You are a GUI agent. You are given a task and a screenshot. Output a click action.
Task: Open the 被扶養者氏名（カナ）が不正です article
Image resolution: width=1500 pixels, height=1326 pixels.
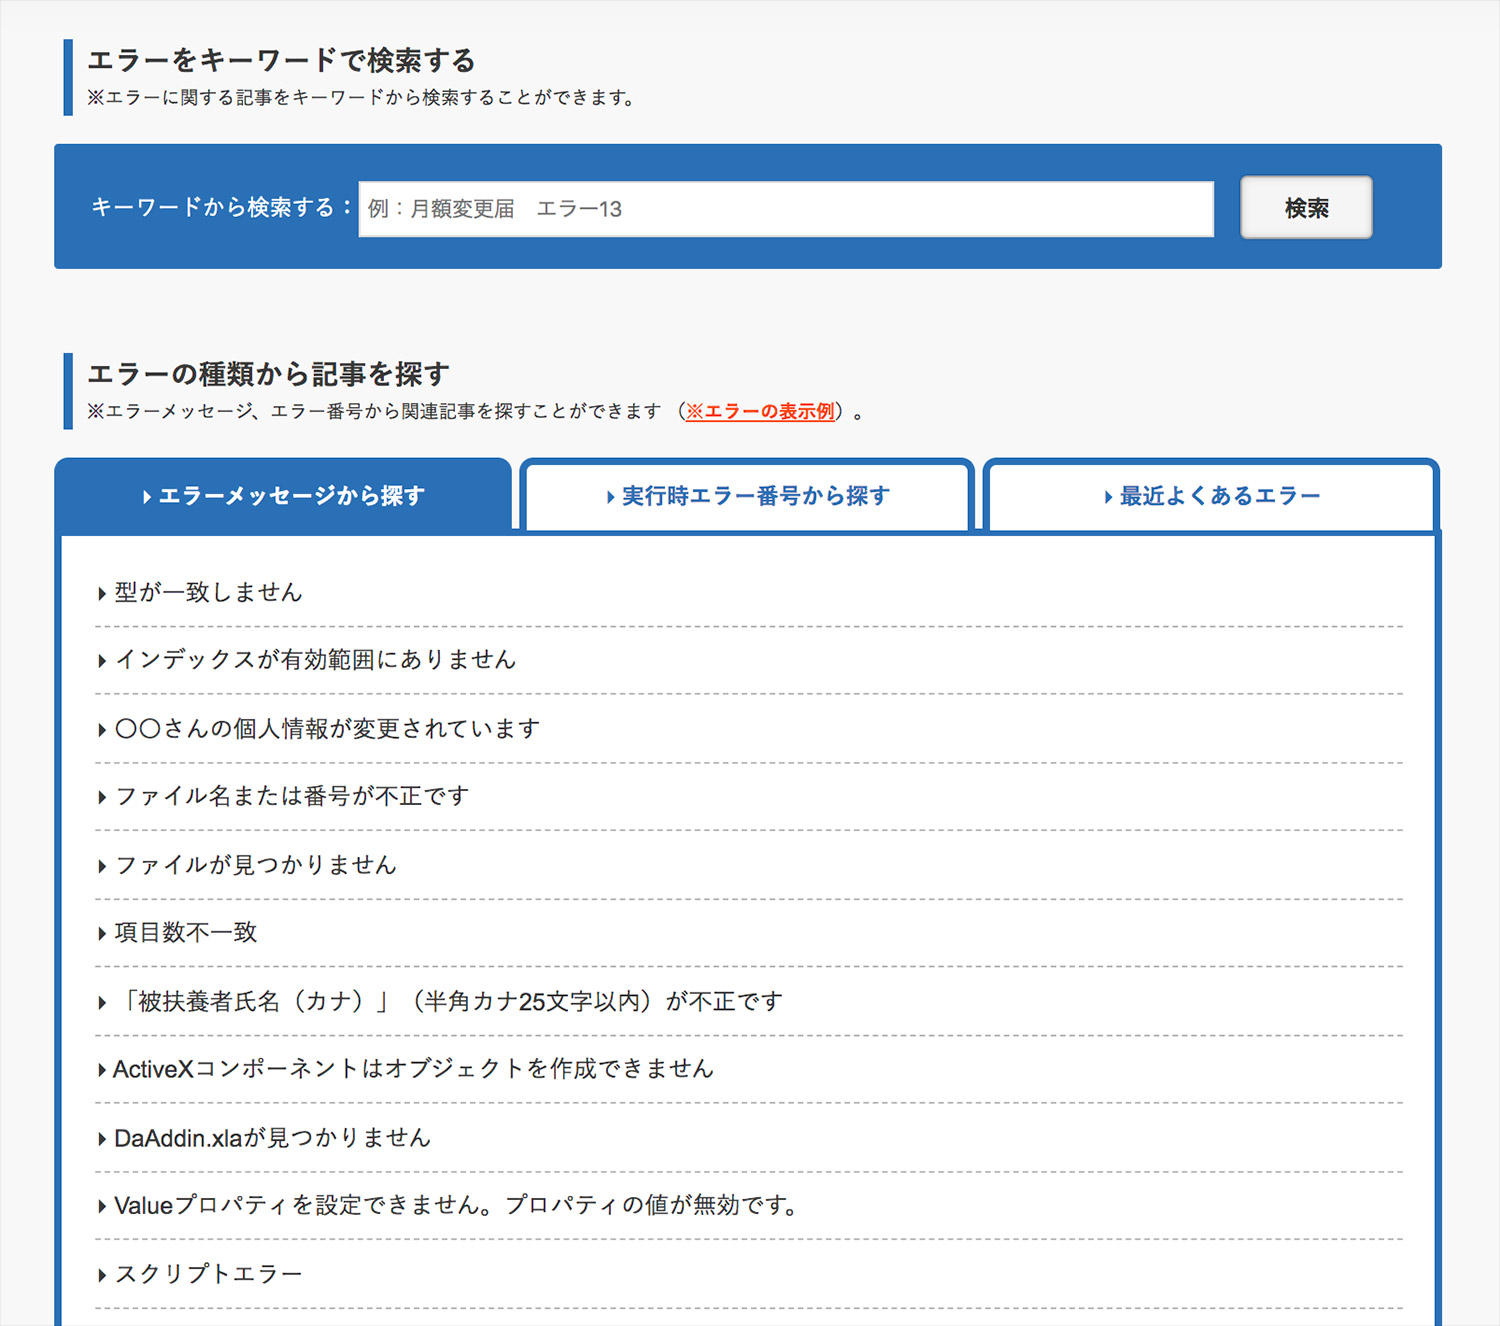449,1001
